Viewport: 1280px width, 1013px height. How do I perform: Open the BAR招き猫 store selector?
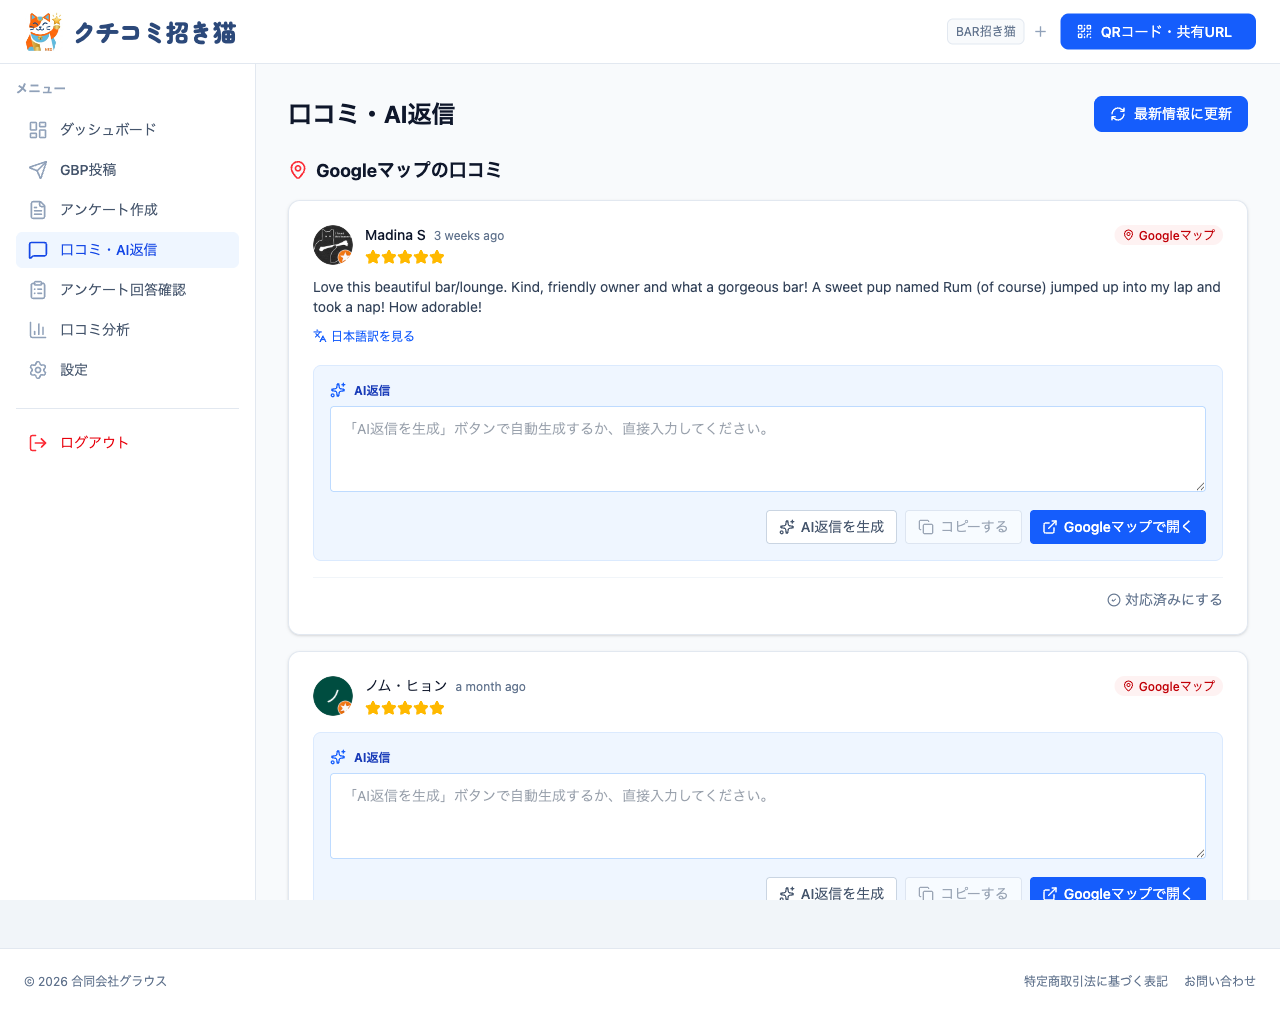tap(985, 31)
